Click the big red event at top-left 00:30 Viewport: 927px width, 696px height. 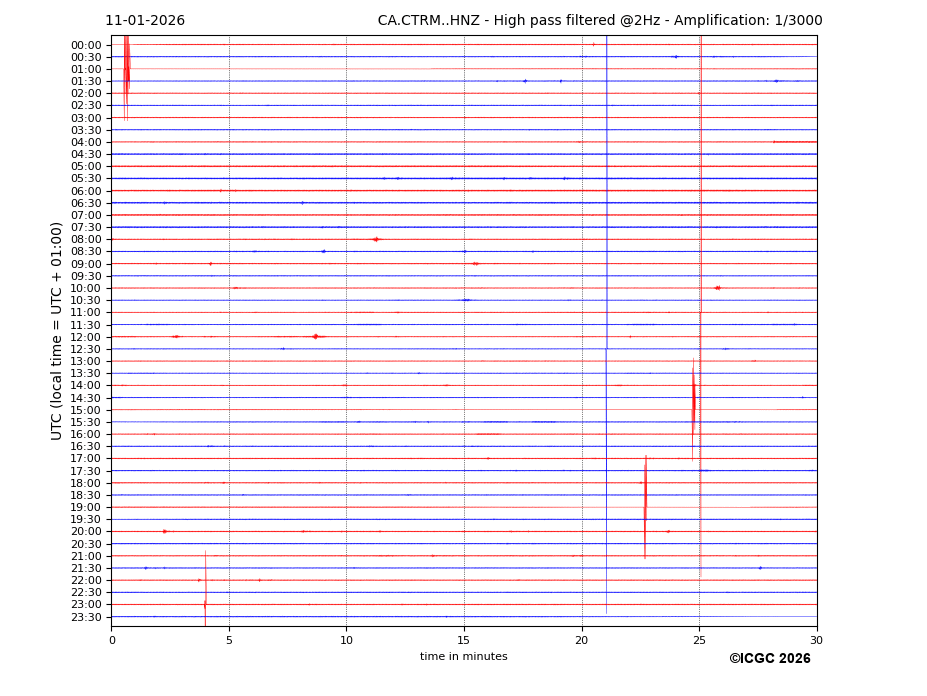[x=126, y=65]
